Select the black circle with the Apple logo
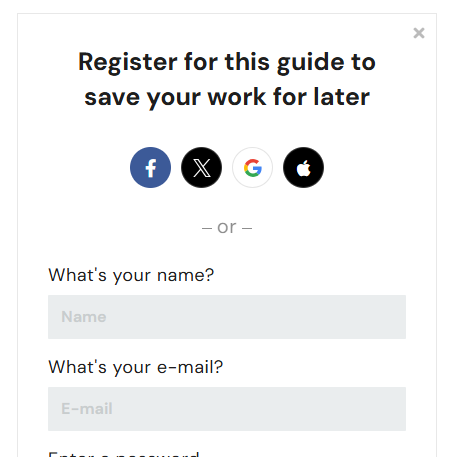The image size is (457, 457). tap(303, 167)
